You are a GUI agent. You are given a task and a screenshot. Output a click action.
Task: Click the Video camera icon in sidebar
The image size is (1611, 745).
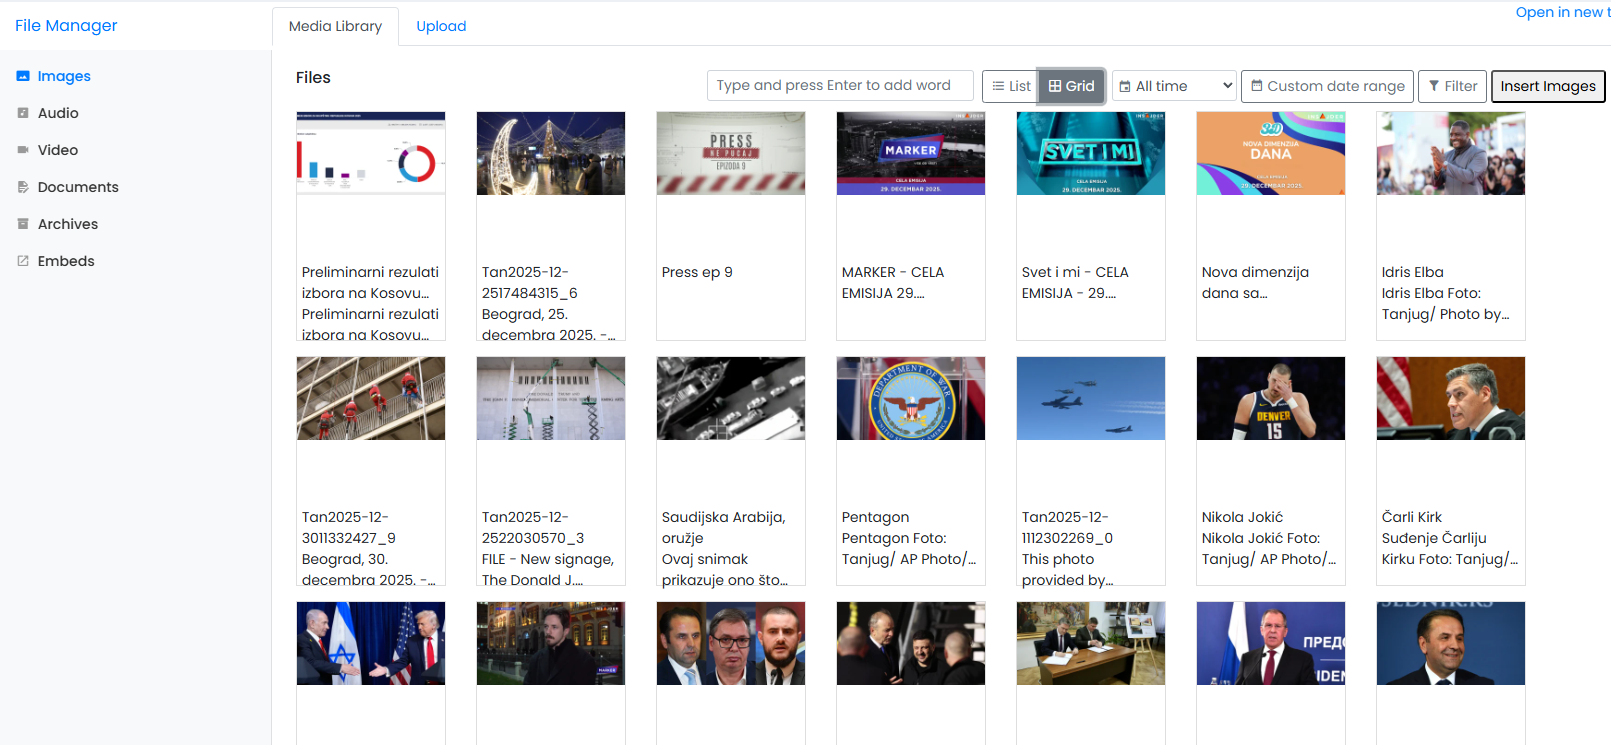pos(23,150)
